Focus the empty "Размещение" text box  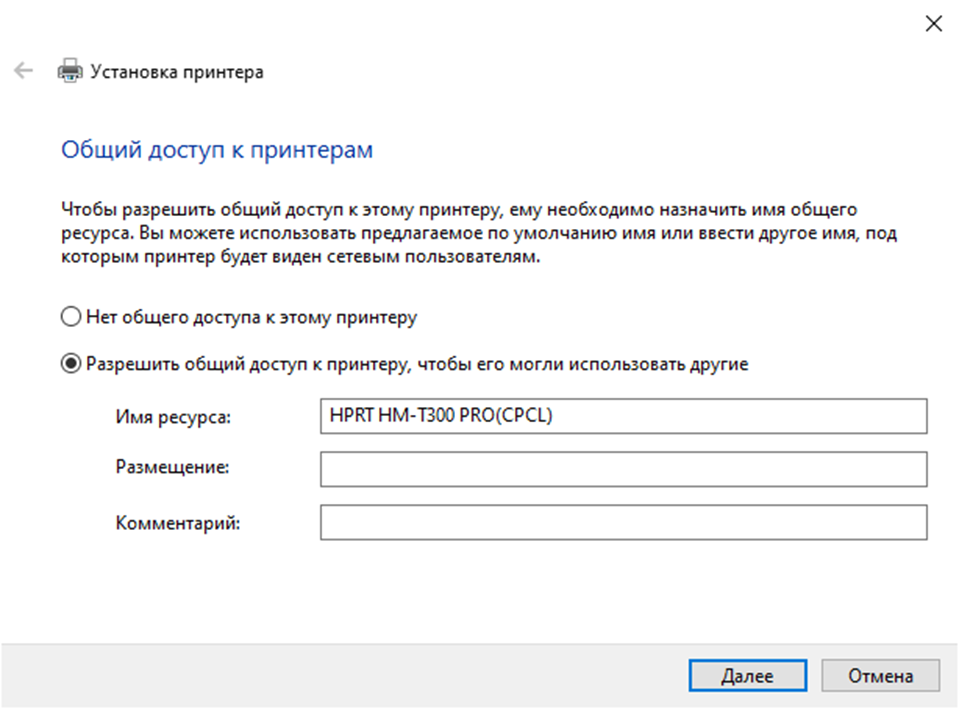pos(623,468)
